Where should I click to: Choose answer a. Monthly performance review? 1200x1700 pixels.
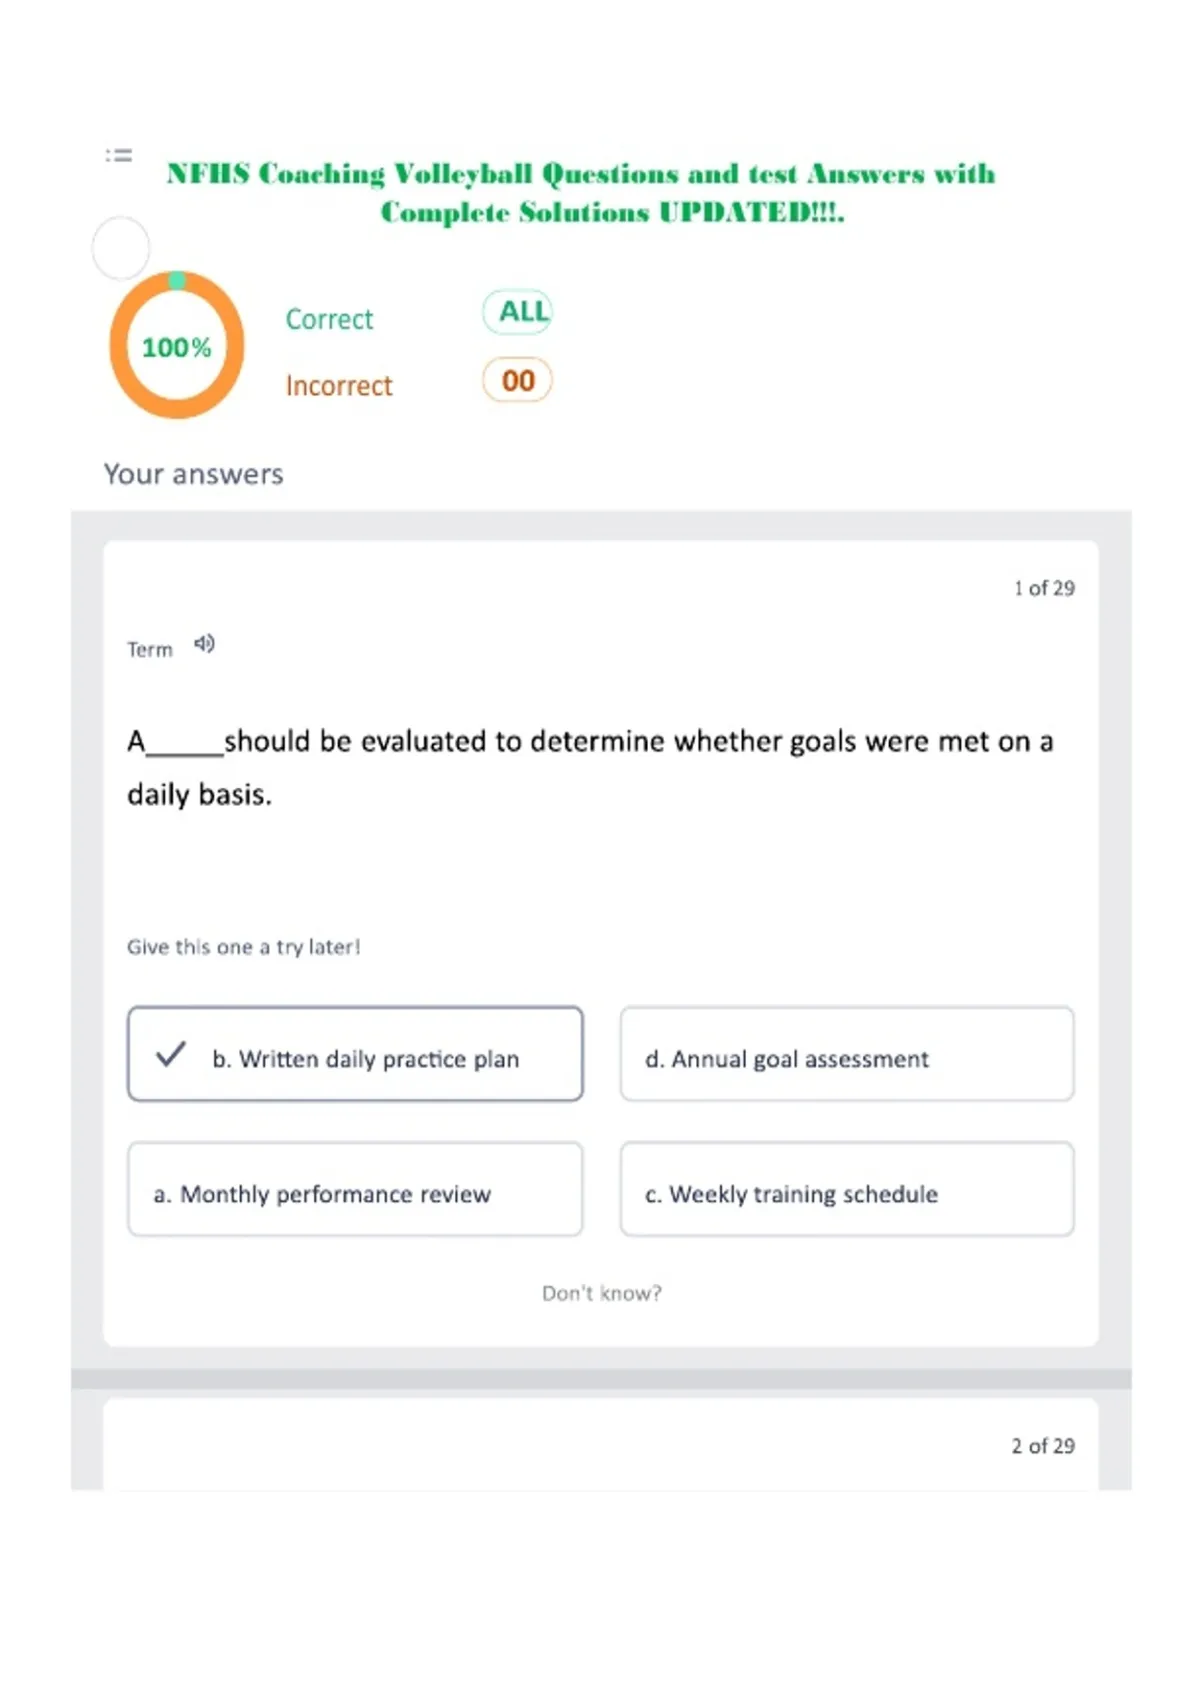click(355, 1189)
